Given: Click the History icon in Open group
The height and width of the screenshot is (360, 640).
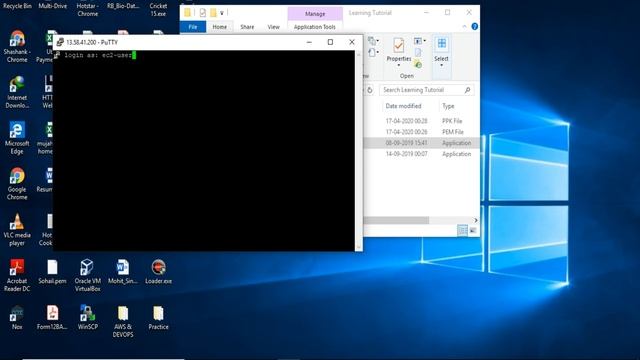Looking at the screenshot, I should click(x=418, y=64).
